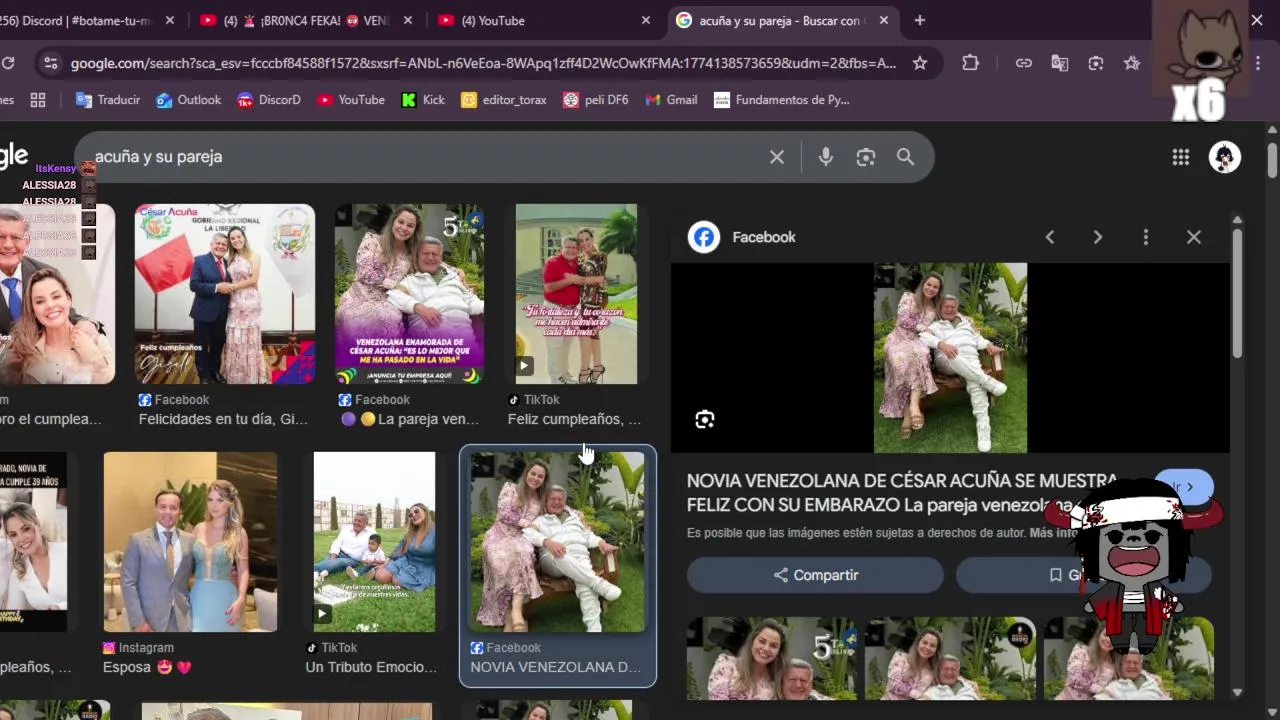
Task: Close the Discord browser tab
Action: pos(169,20)
